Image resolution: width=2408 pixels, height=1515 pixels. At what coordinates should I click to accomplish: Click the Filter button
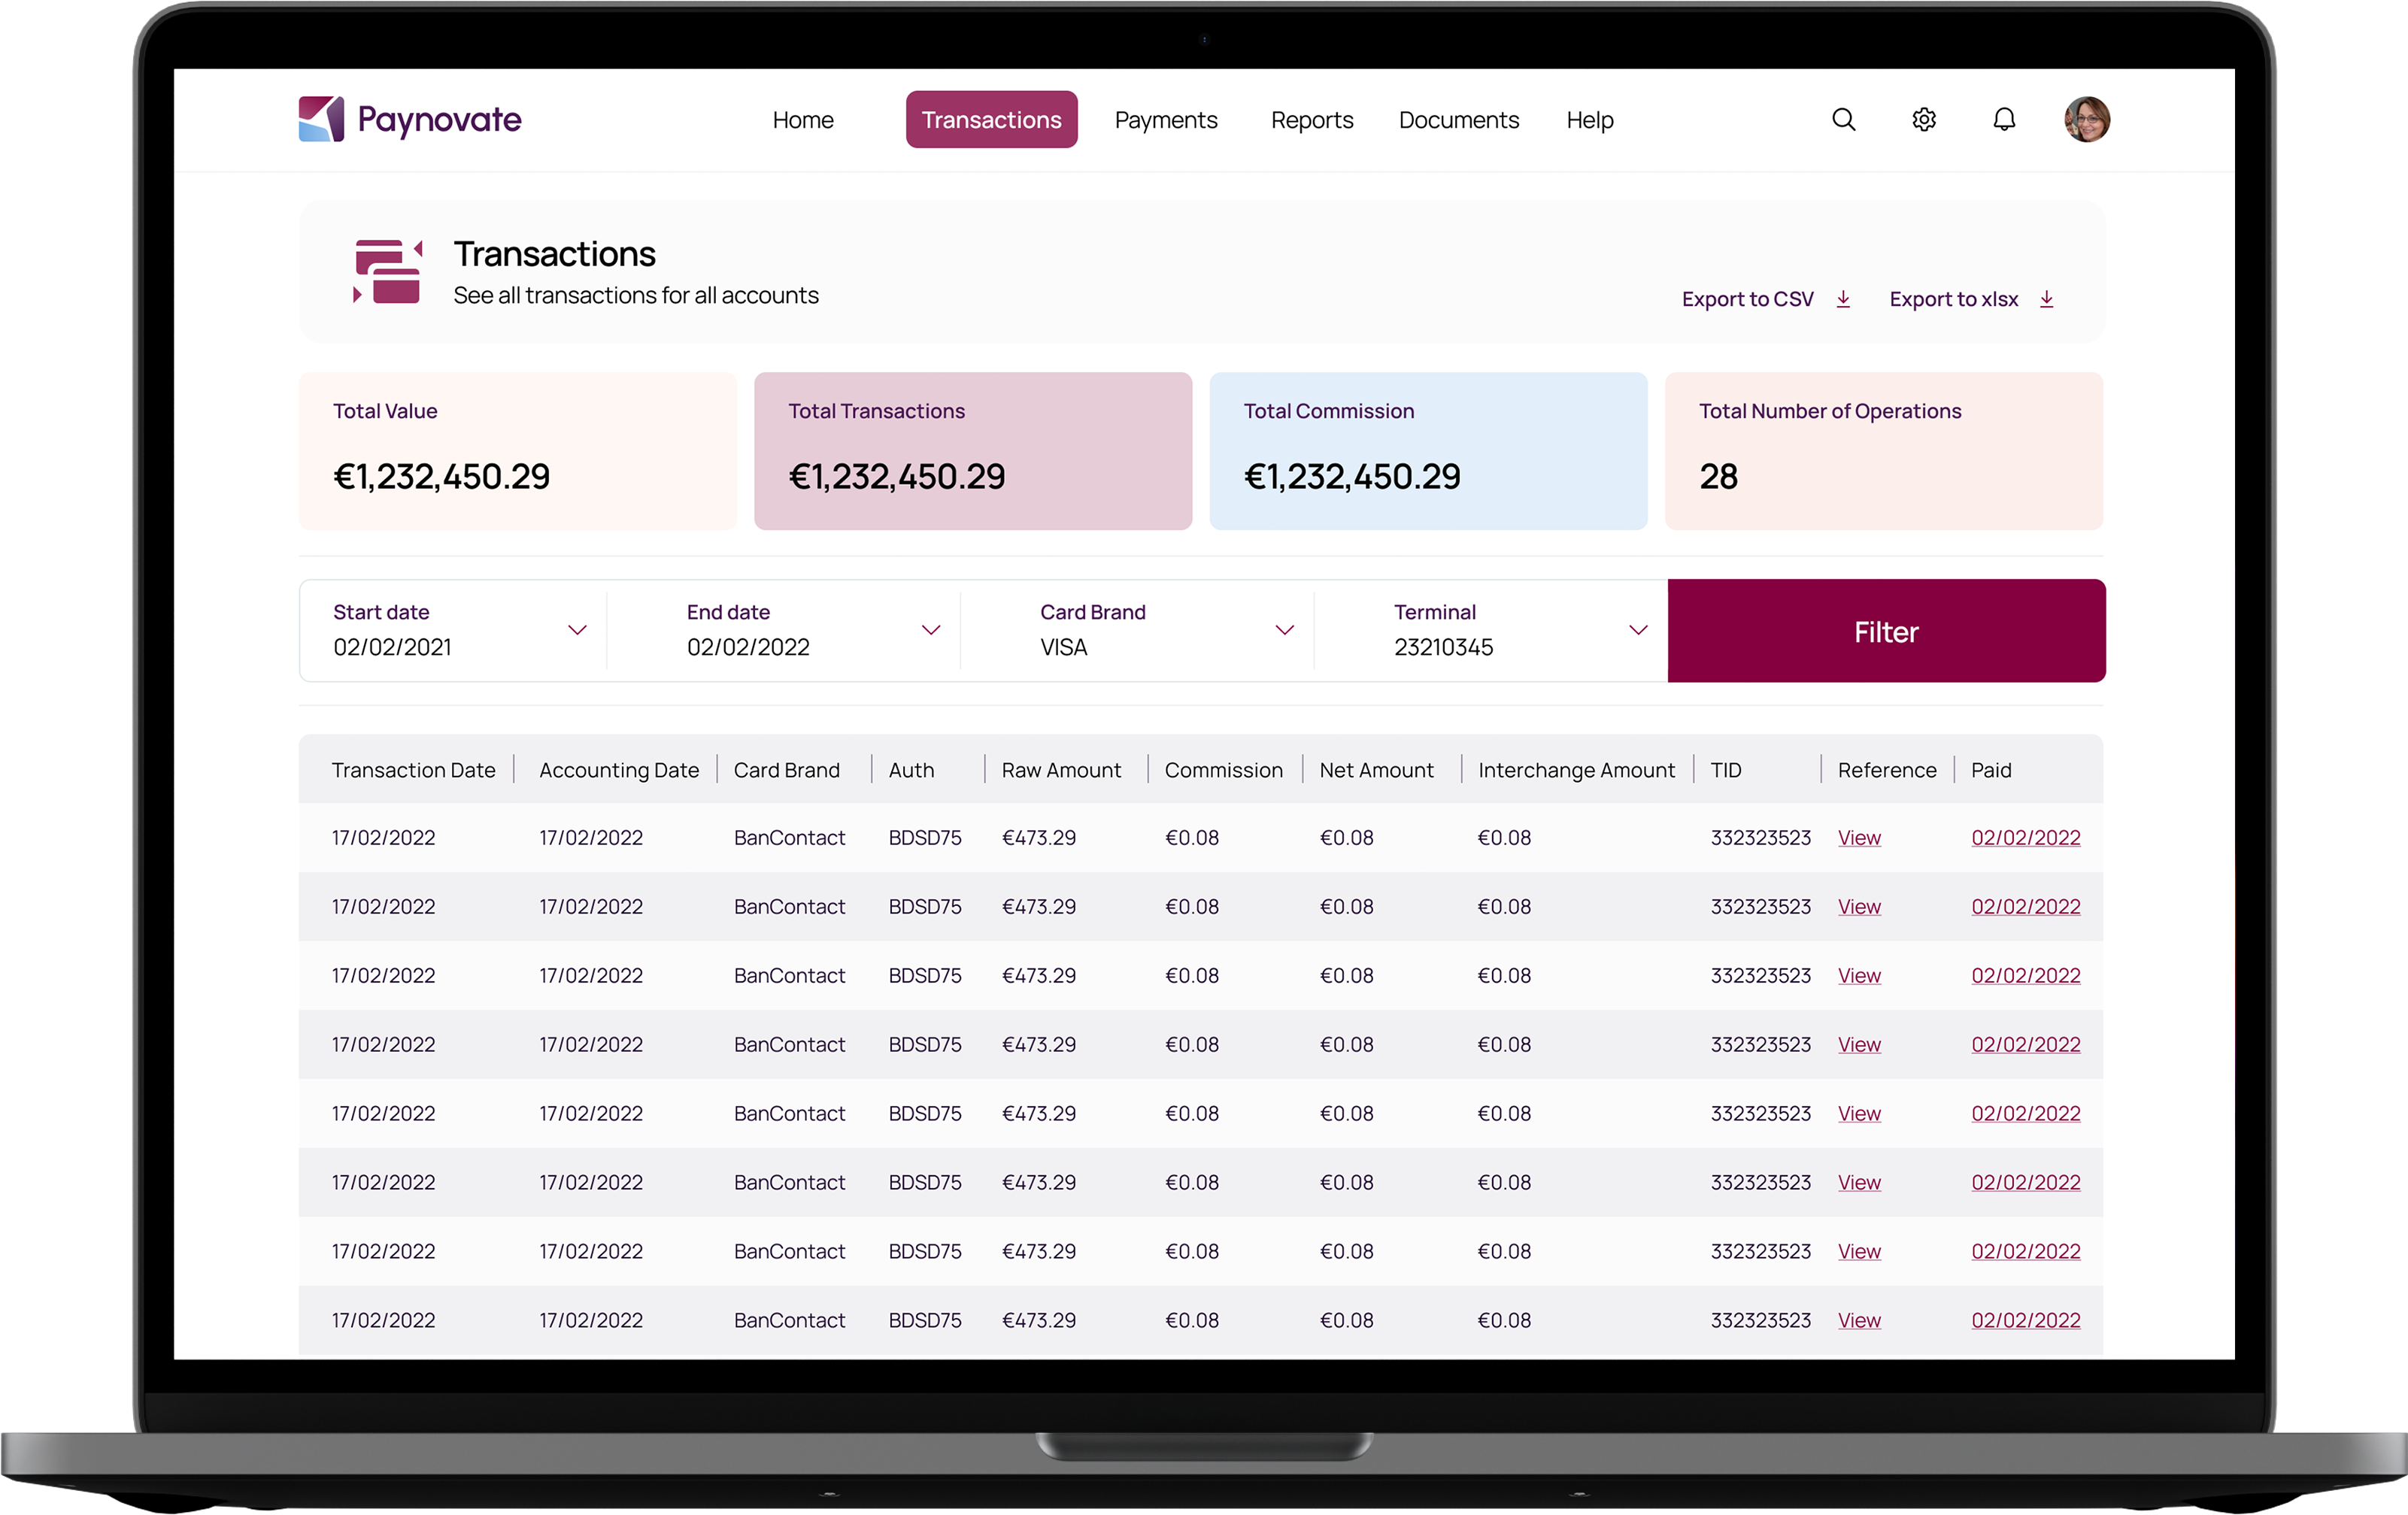(x=1885, y=630)
